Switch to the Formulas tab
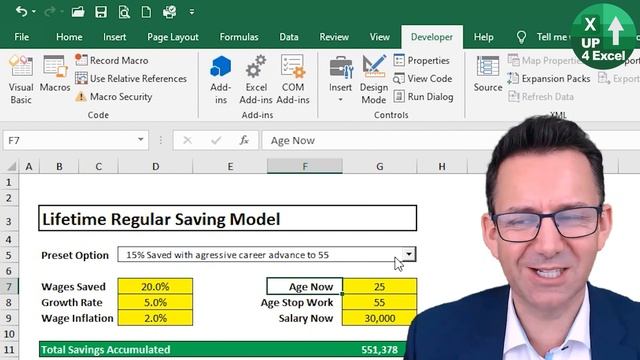This screenshot has width=640, height=360. pos(239,37)
